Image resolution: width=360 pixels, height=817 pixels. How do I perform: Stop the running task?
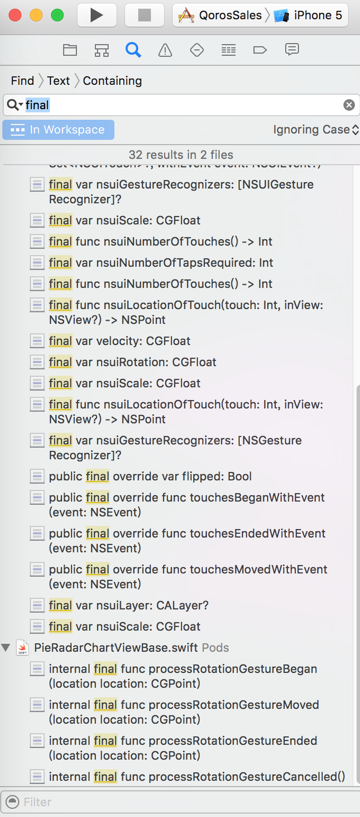pos(144,15)
